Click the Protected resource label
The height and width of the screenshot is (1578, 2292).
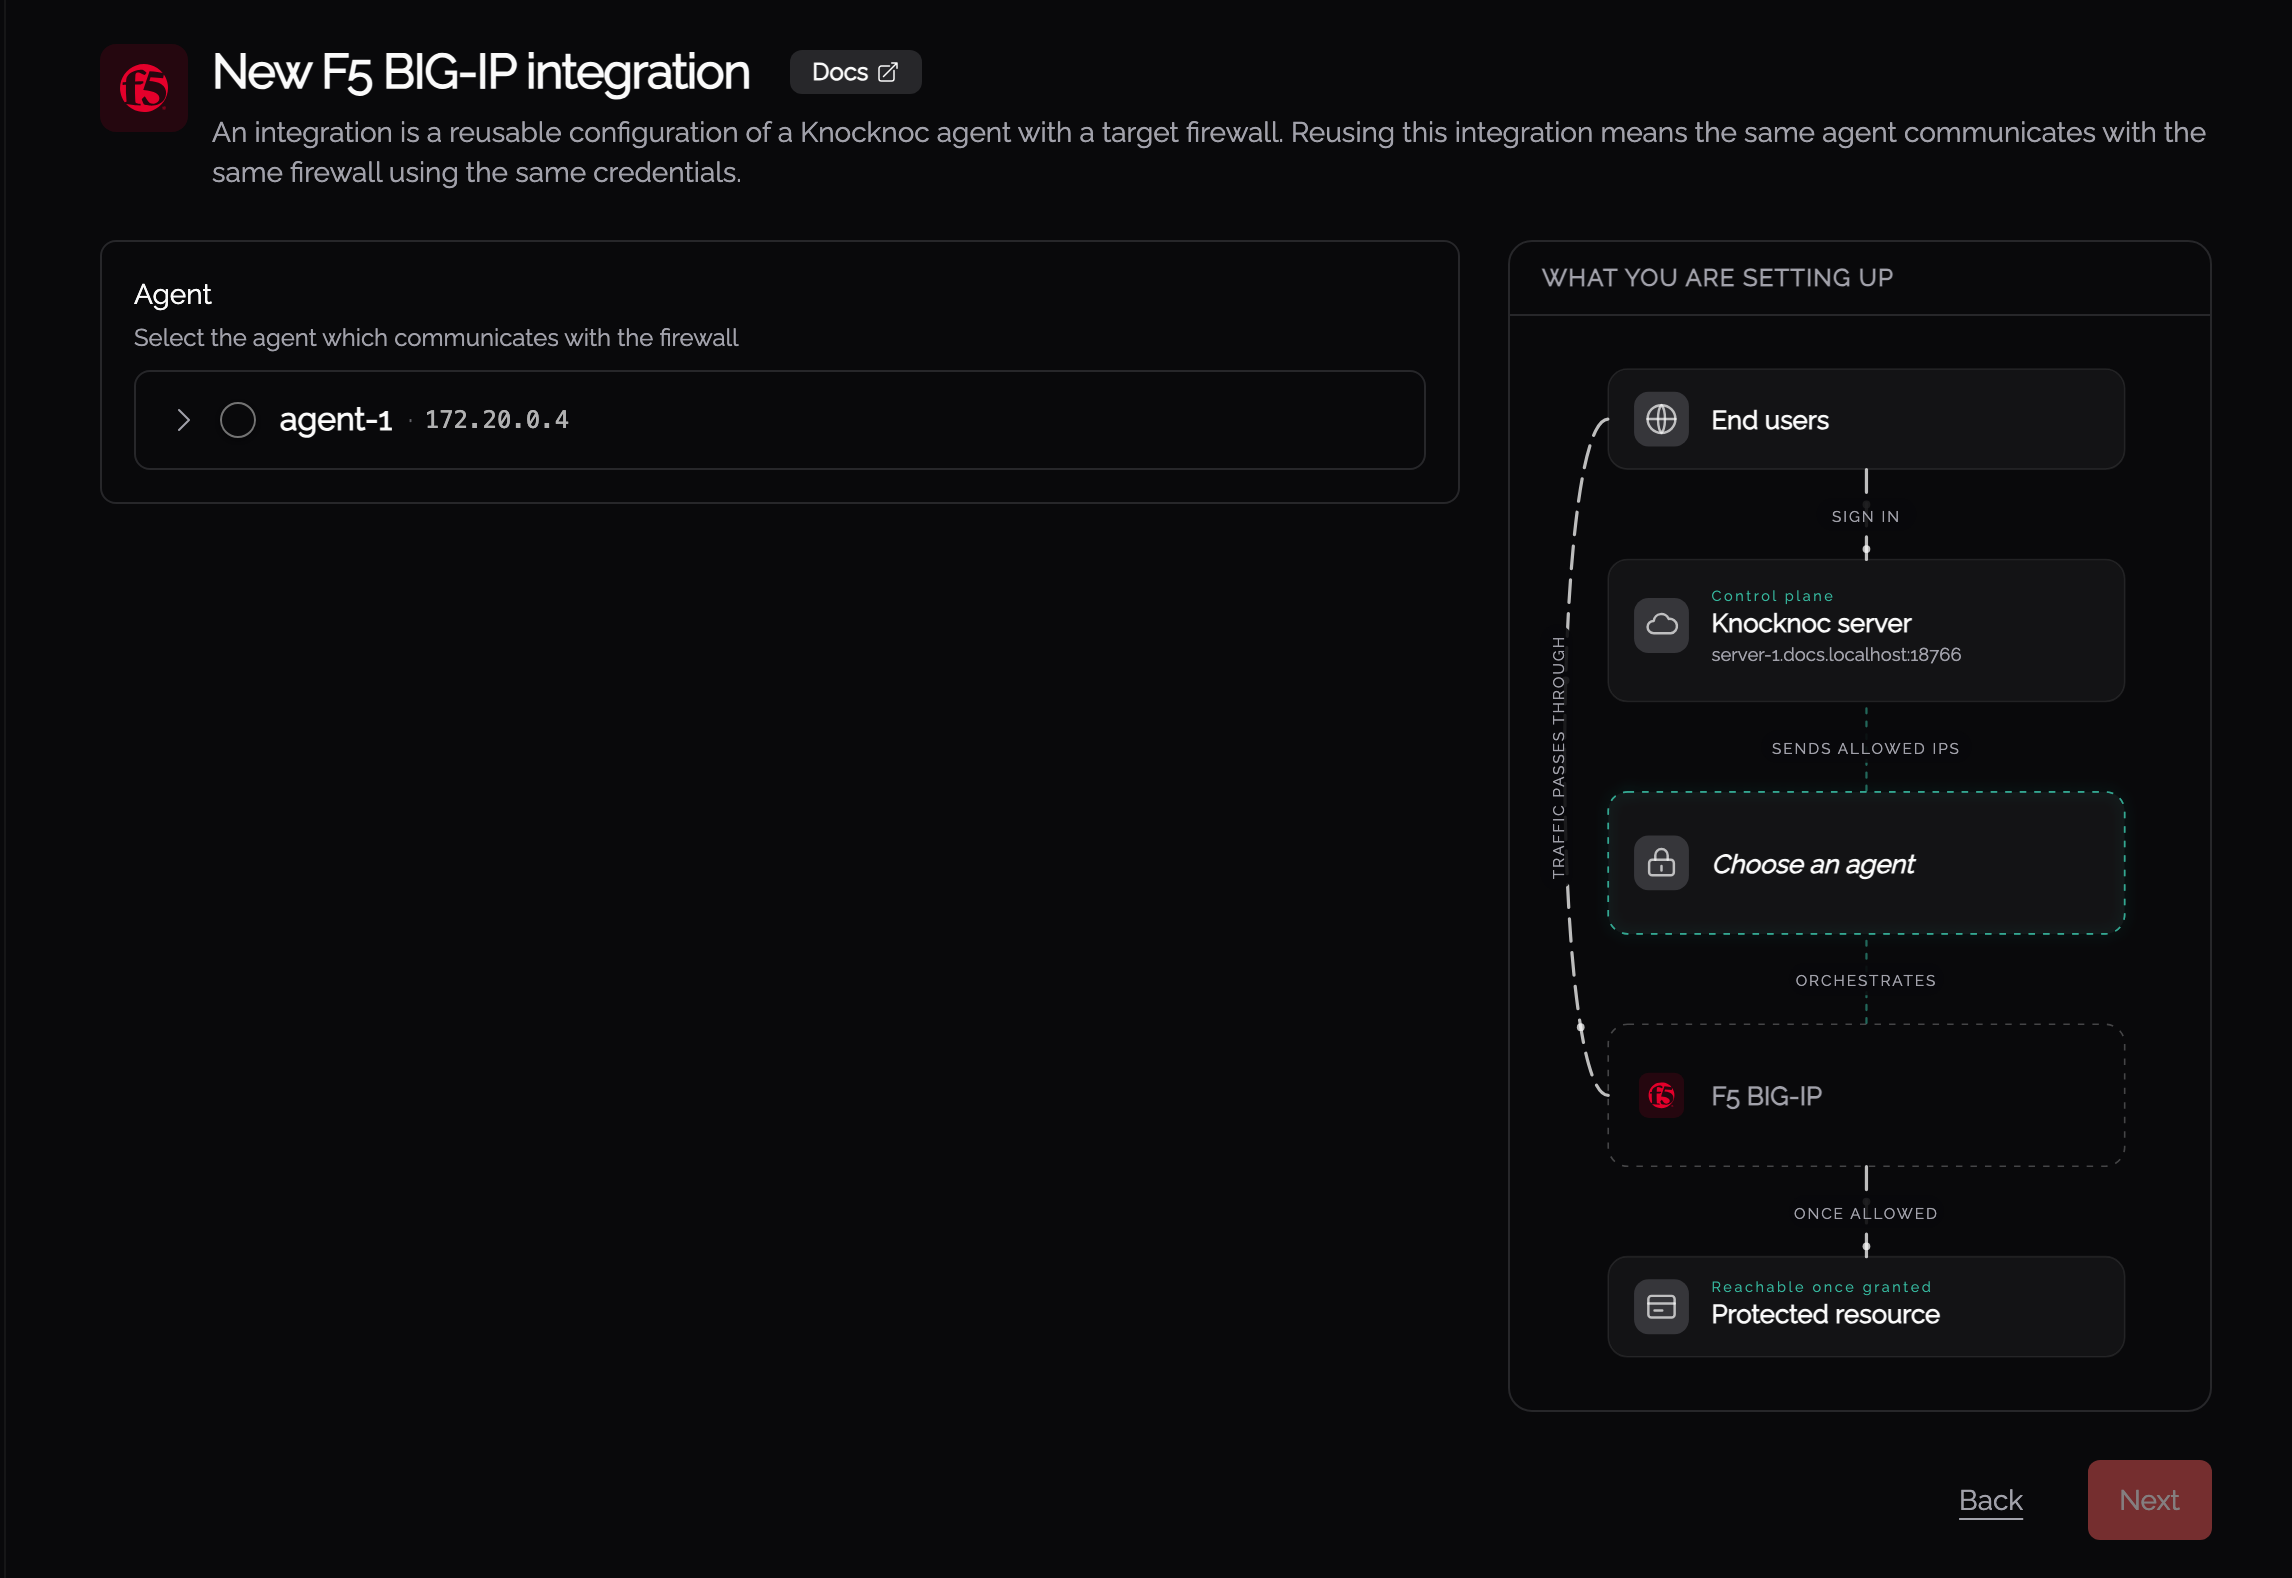click(x=1825, y=1314)
